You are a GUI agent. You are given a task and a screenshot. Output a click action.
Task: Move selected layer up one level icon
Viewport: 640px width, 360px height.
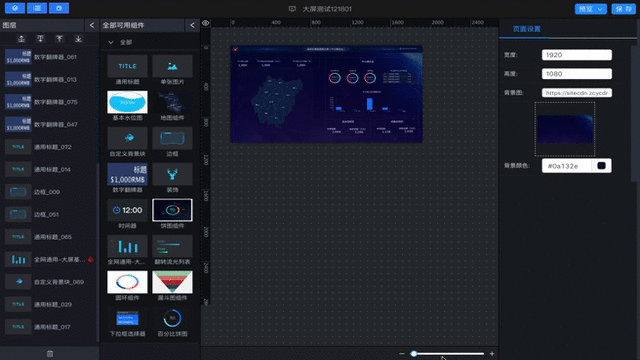click(21, 39)
